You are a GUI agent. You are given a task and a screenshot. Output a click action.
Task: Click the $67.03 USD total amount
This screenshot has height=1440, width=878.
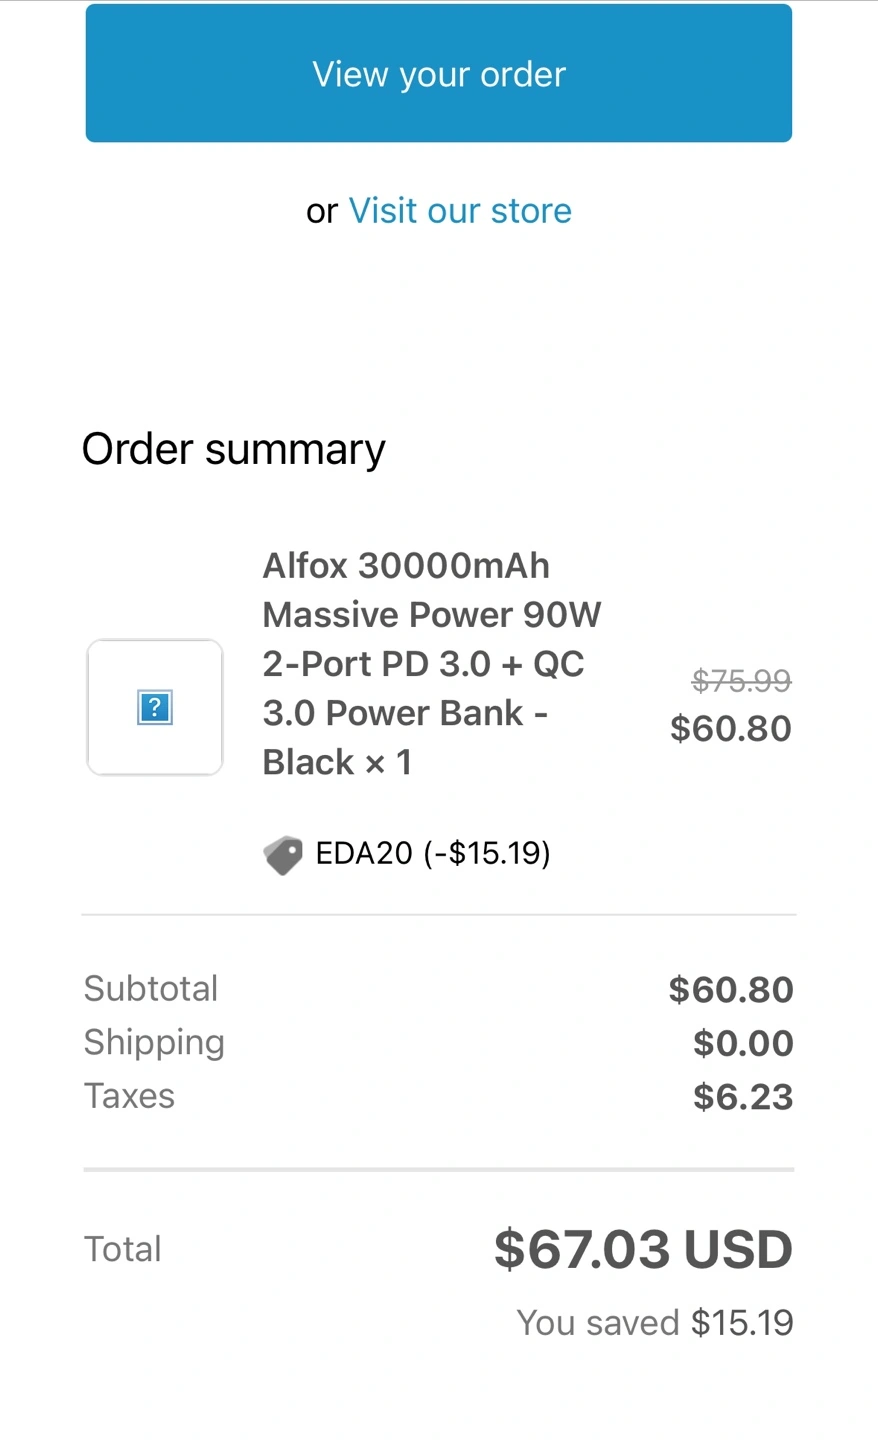[x=643, y=1250]
